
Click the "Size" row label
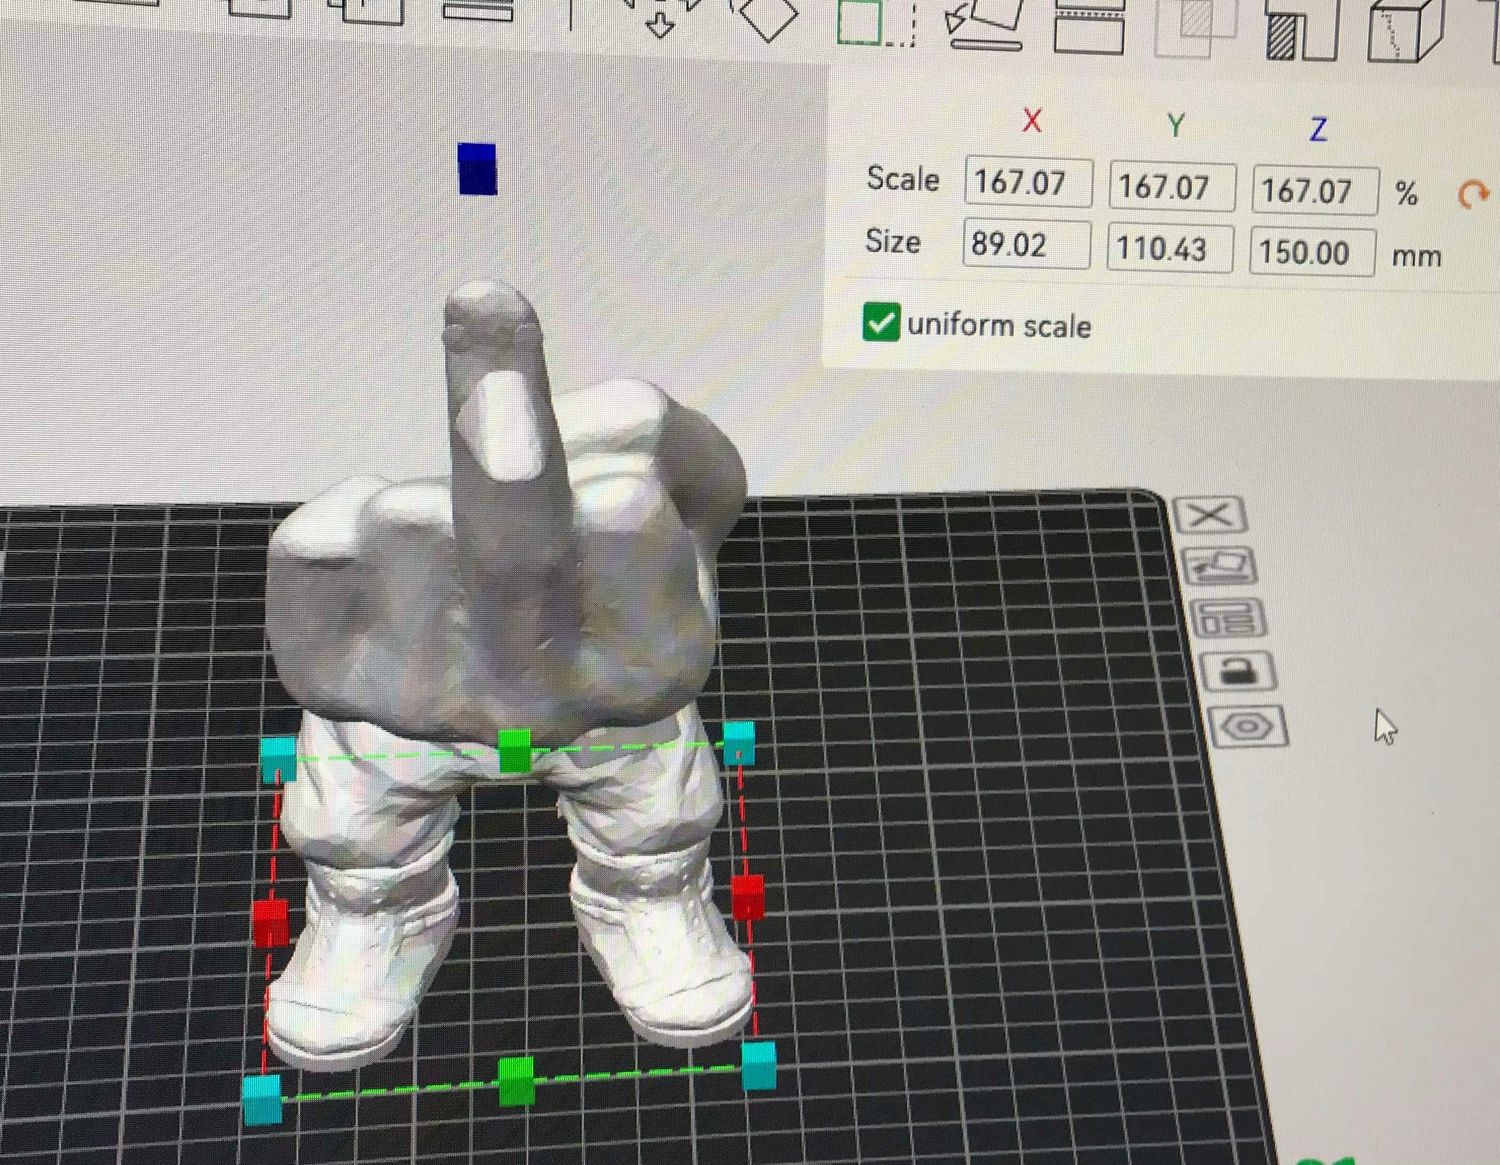[x=893, y=241]
